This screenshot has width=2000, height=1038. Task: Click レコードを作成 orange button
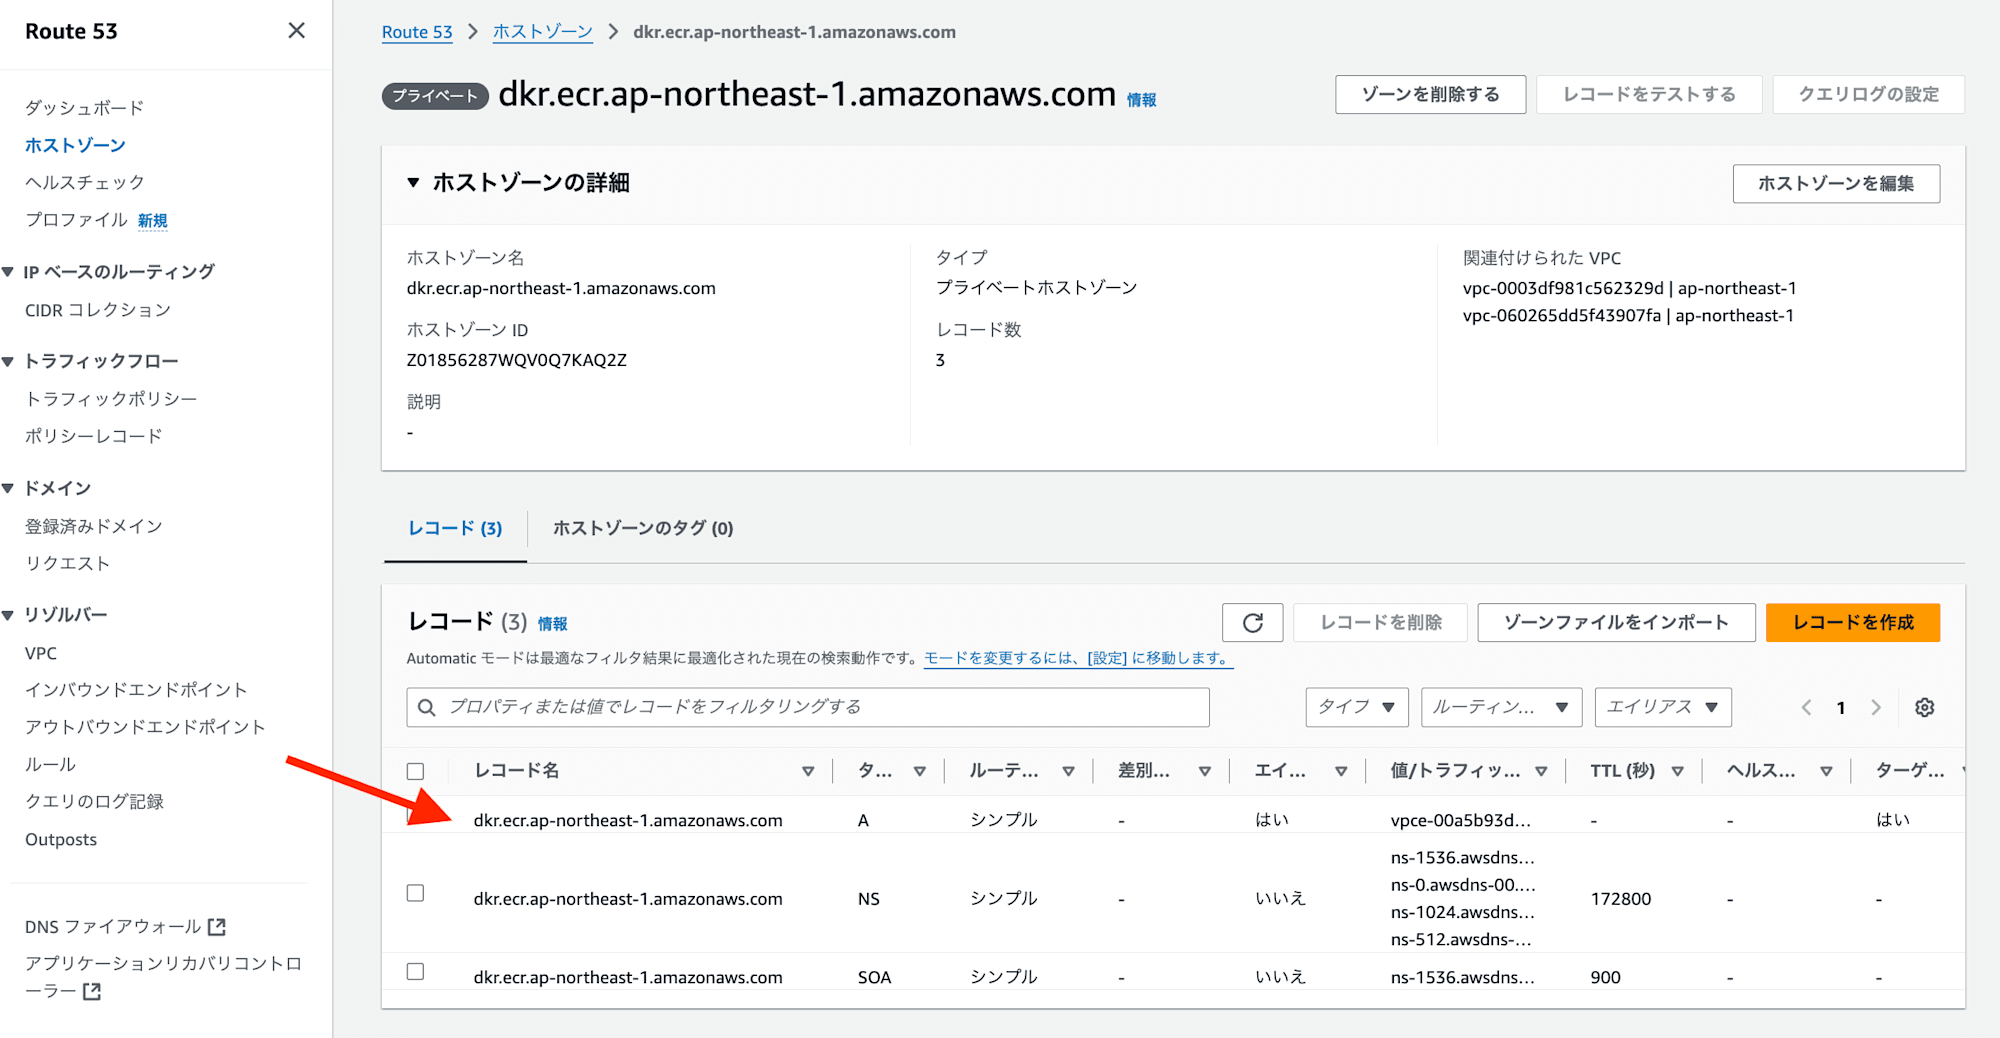point(1853,623)
